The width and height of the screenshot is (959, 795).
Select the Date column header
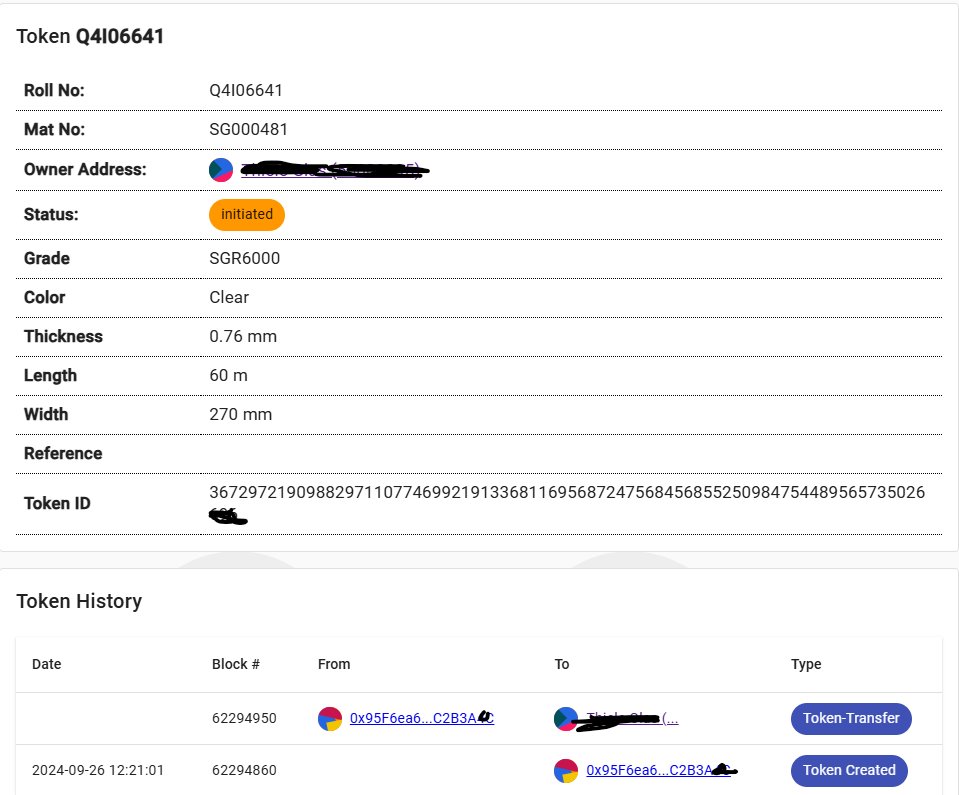46,664
